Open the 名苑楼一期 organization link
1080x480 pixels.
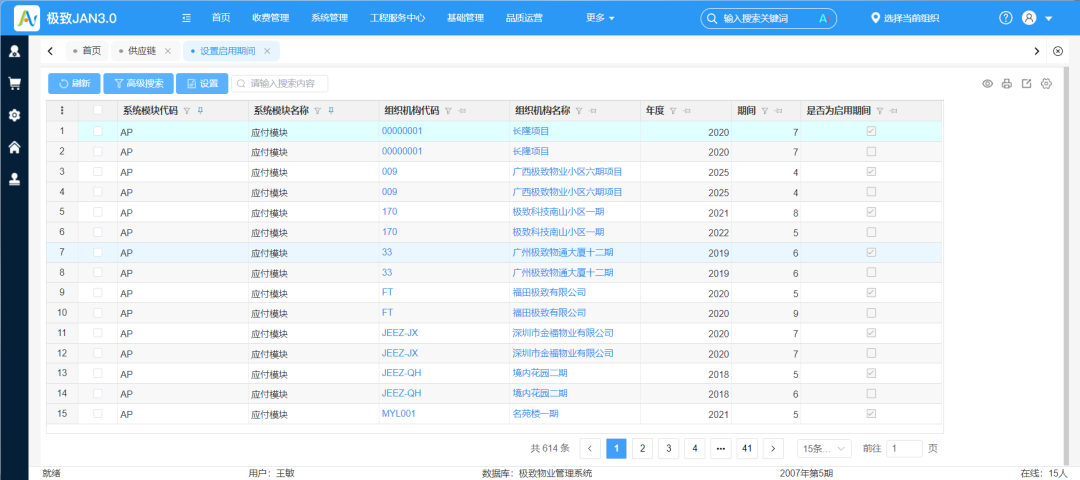pos(535,414)
